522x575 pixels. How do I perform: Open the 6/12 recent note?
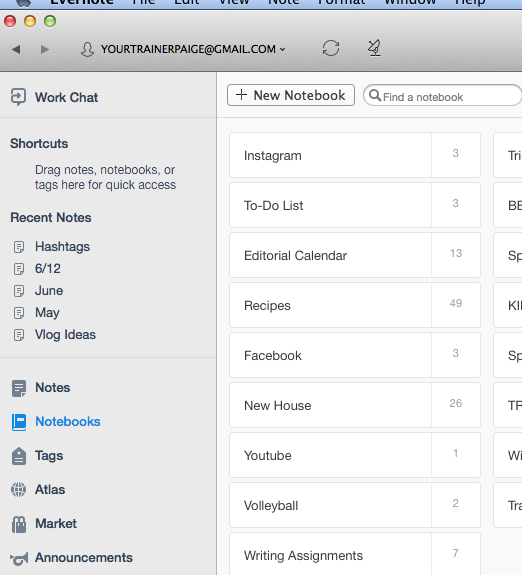(x=48, y=269)
